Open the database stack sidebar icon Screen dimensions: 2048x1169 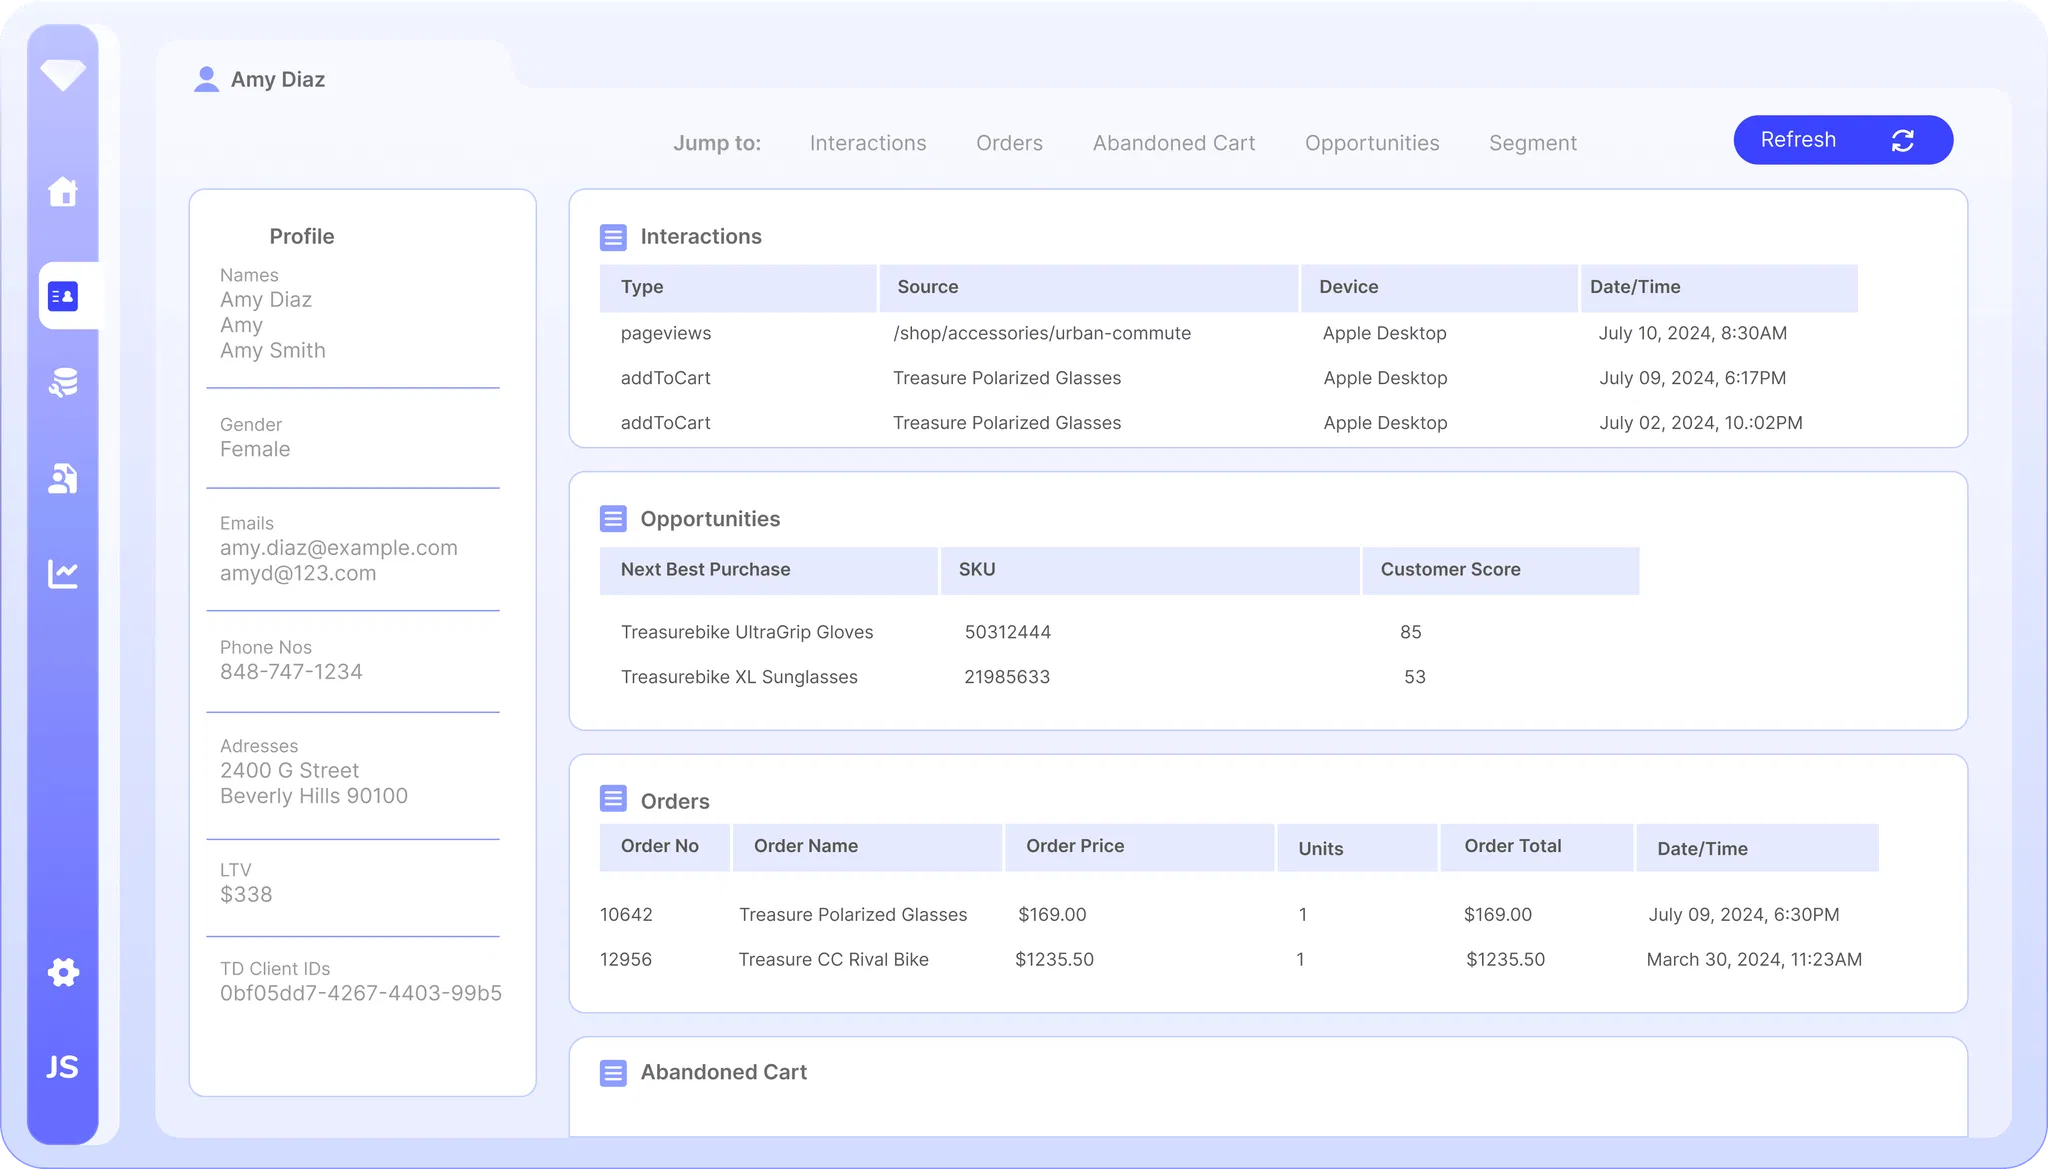tap(63, 383)
